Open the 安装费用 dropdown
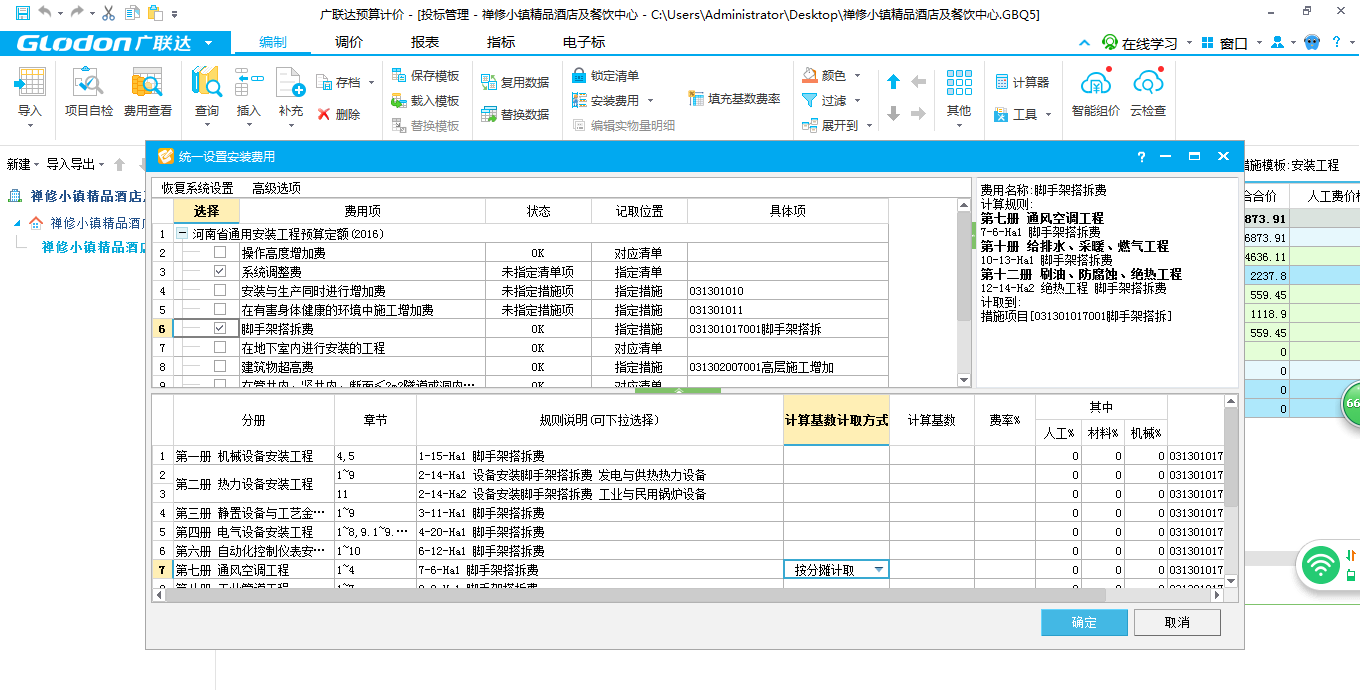This screenshot has width=1360, height=690. 650,101
